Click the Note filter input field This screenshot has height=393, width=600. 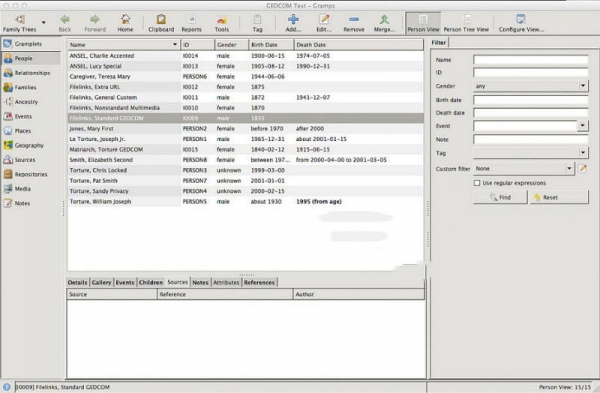pyautogui.click(x=530, y=139)
